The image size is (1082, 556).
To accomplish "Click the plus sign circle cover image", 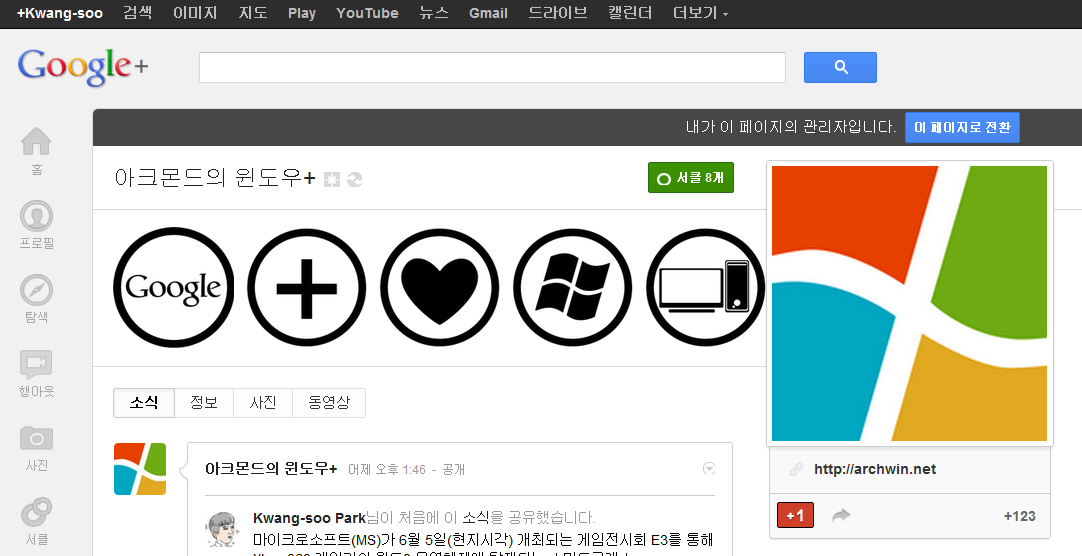I will [x=306, y=287].
